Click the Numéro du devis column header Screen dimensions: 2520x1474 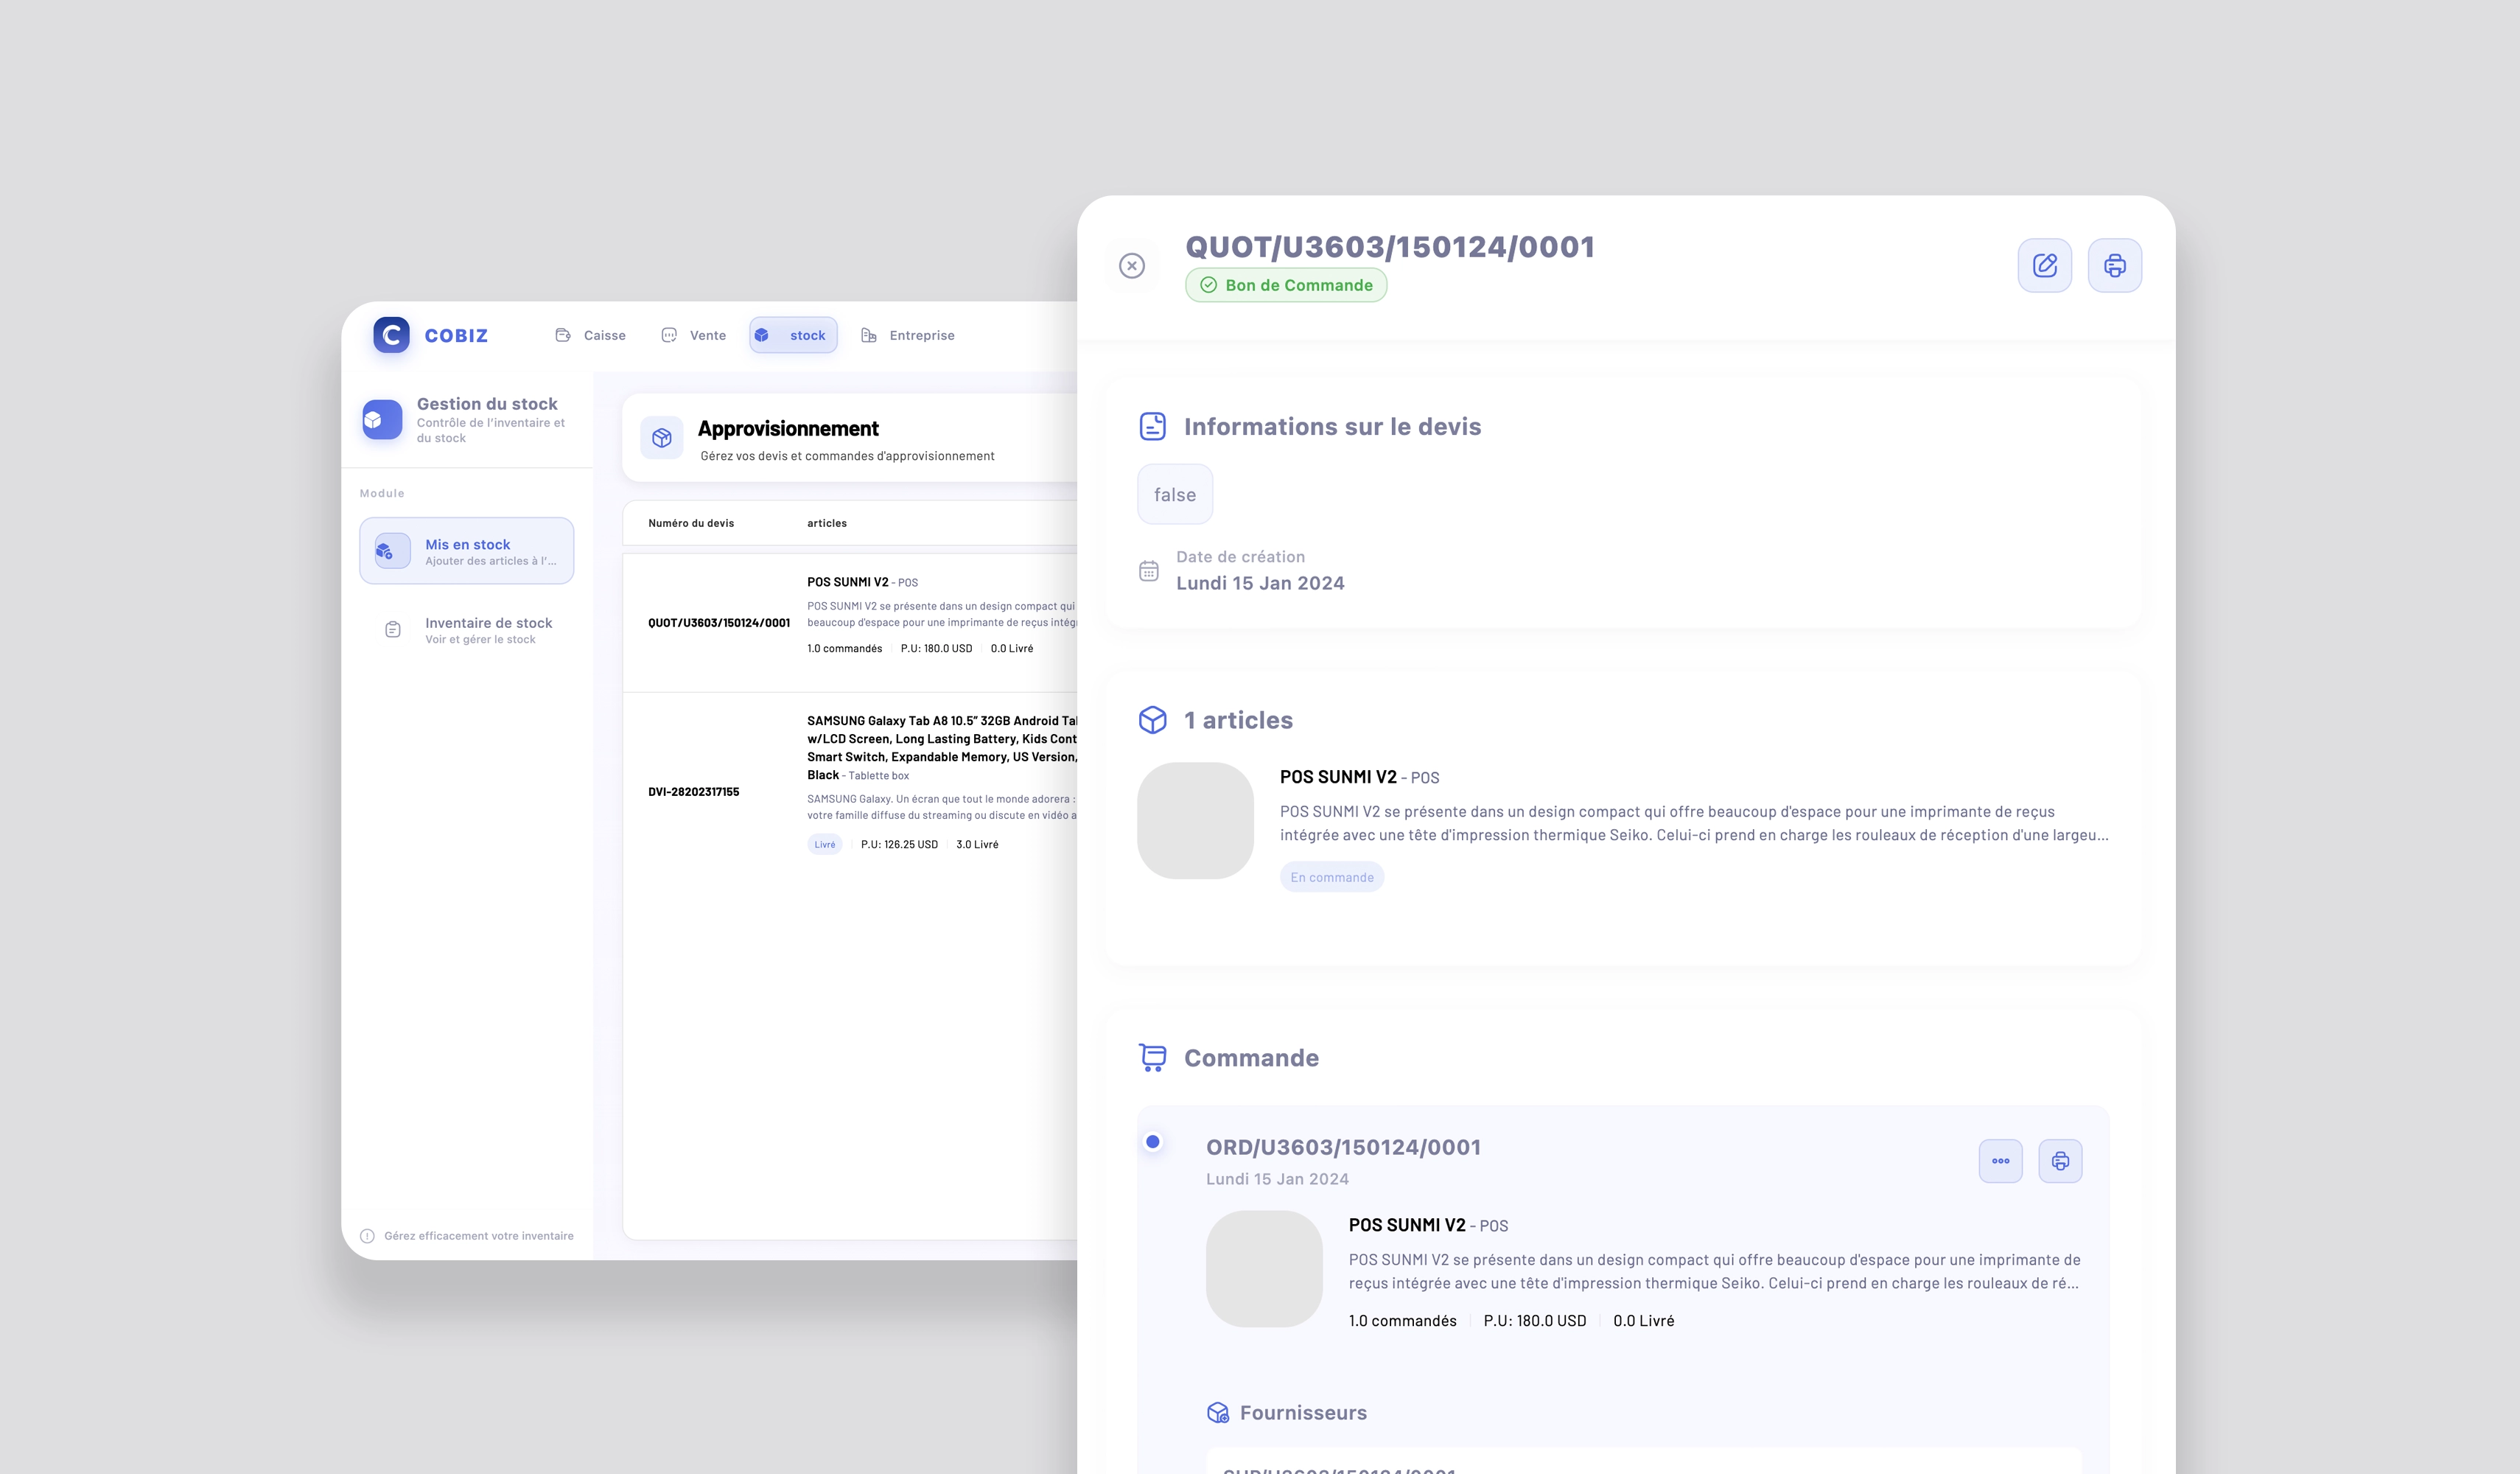click(691, 523)
